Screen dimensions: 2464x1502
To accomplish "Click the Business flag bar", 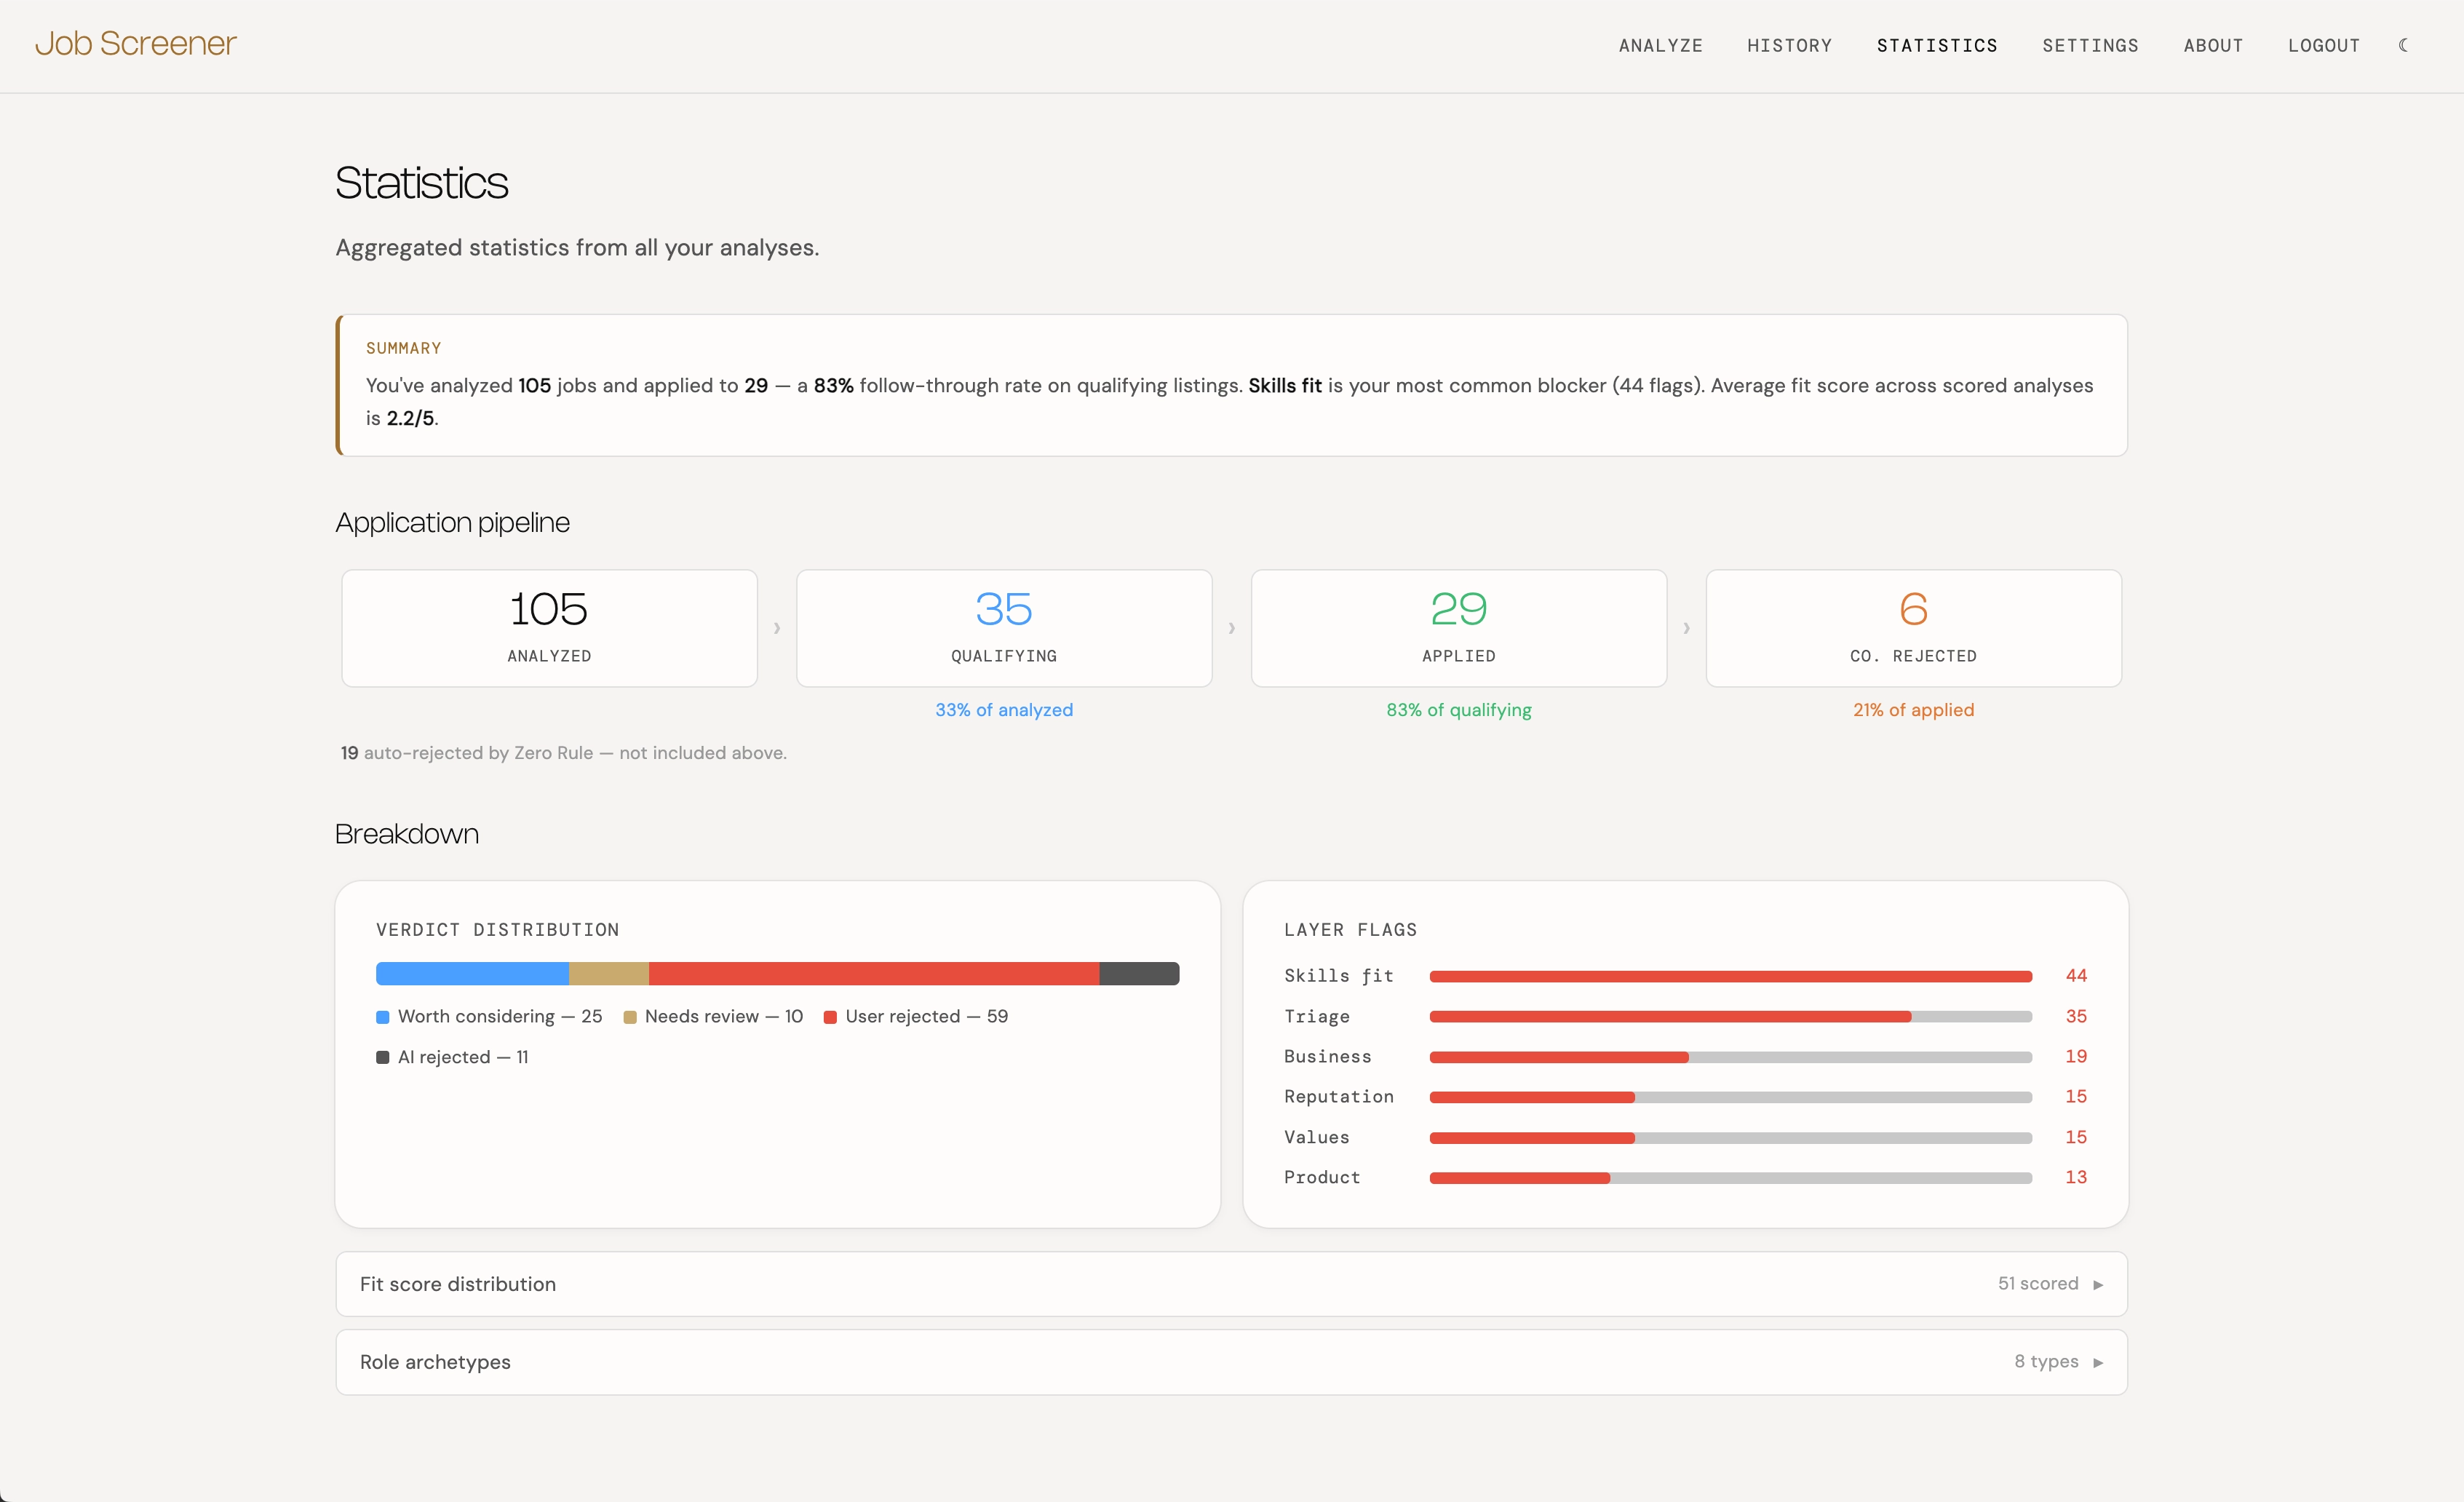I will click(1730, 1057).
